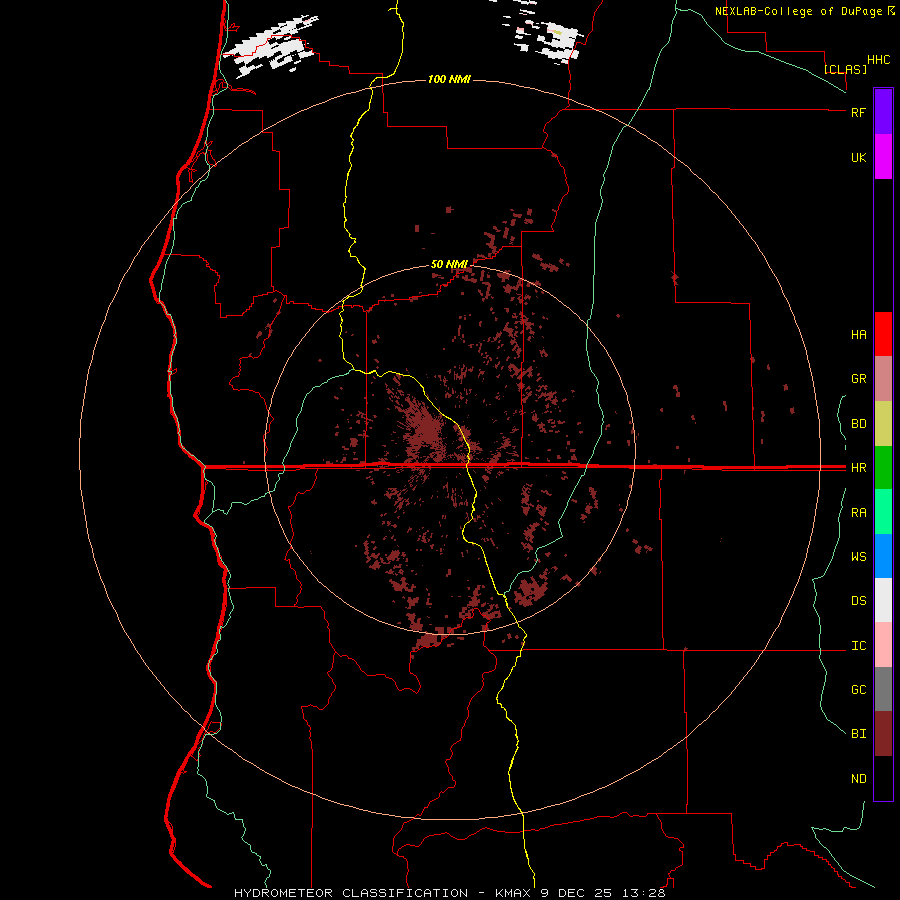
Task: Click the 'GR' legend label
Action: [858, 379]
